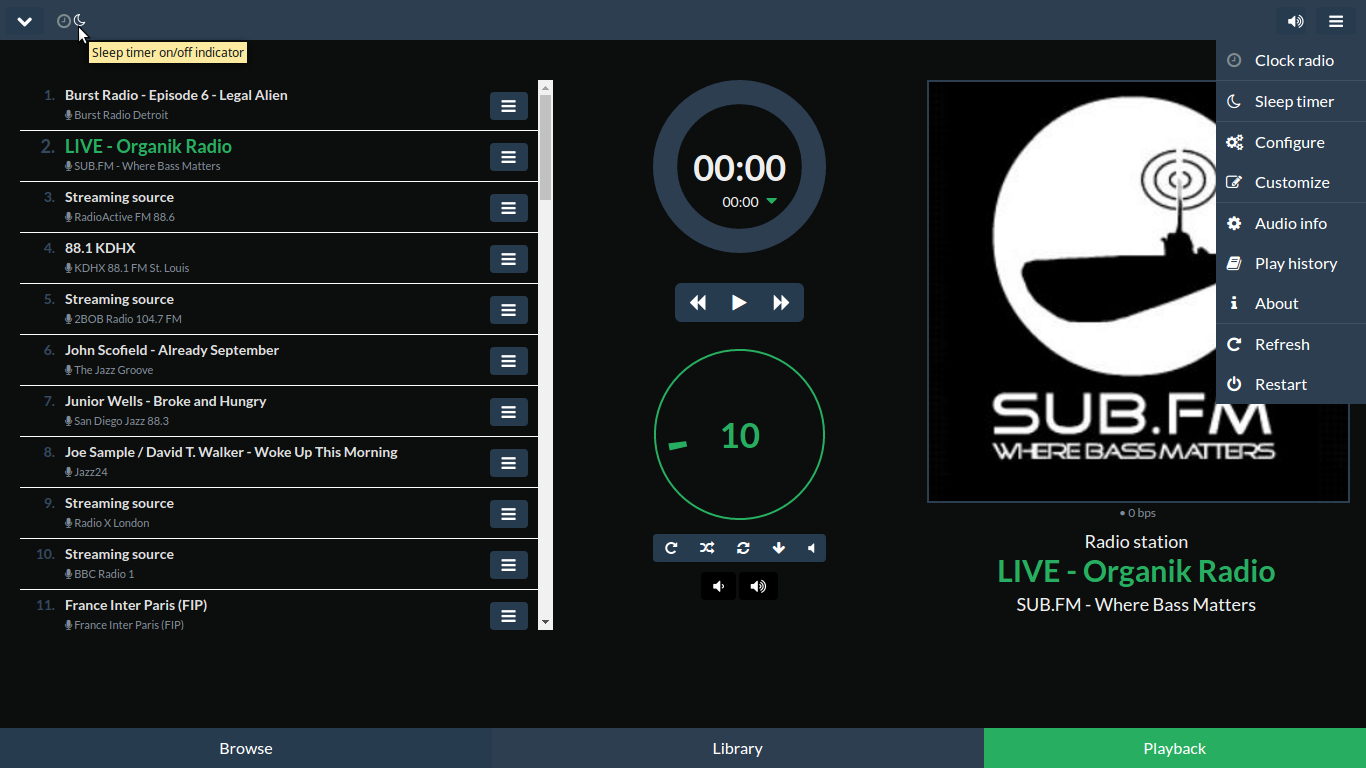1366x768 pixels.
Task: Open About from the menu
Action: 1291,303
